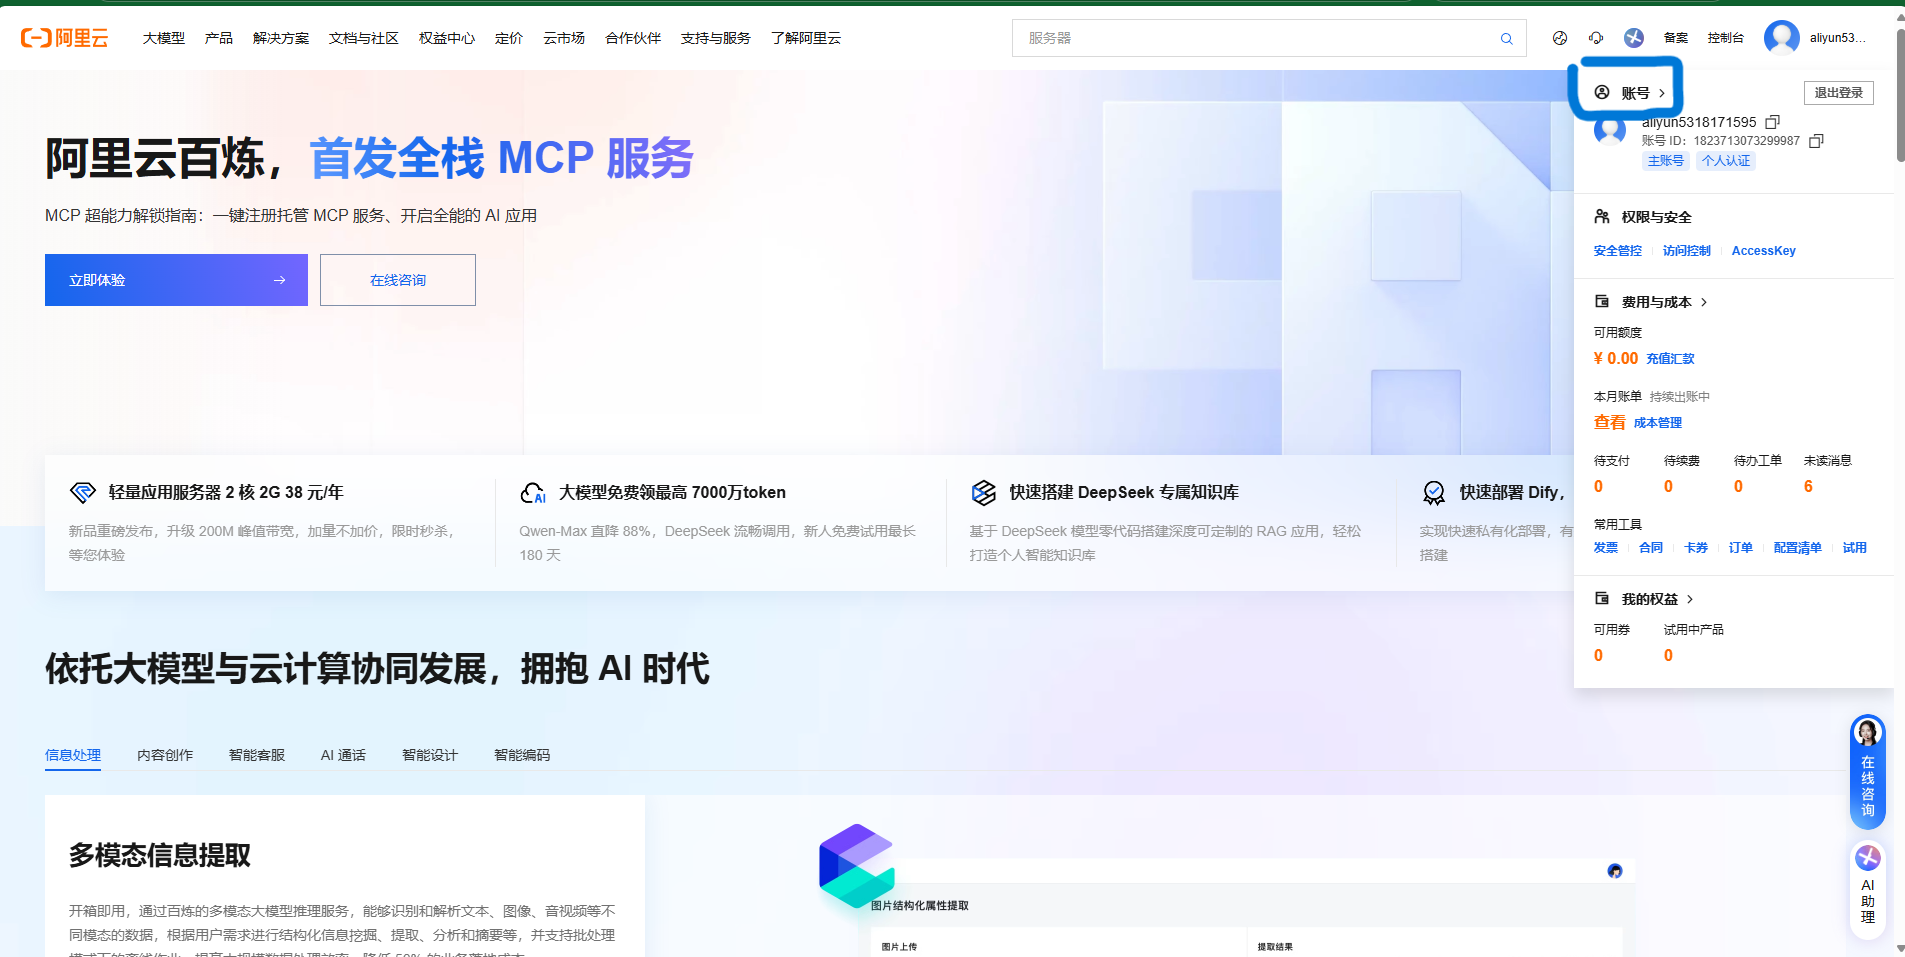Click the page vertical scrollbar thumb
The height and width of the screenshot is (957, 1905).
[1900, 95]
